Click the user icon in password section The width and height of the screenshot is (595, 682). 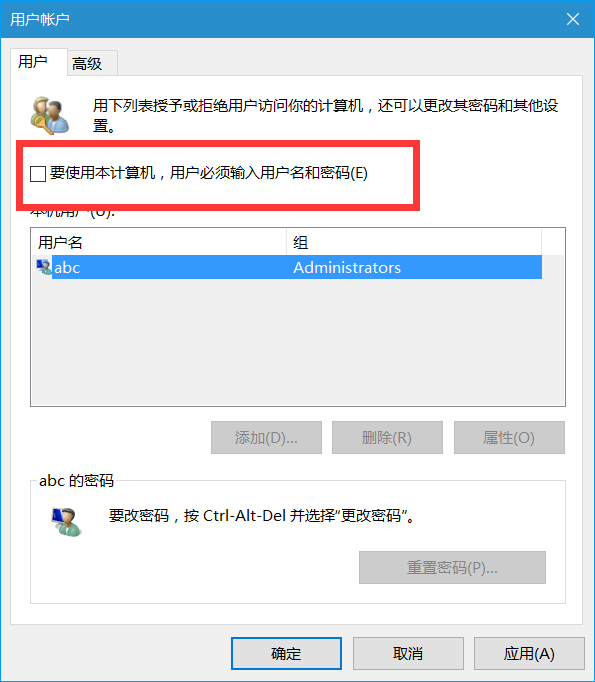66,522
